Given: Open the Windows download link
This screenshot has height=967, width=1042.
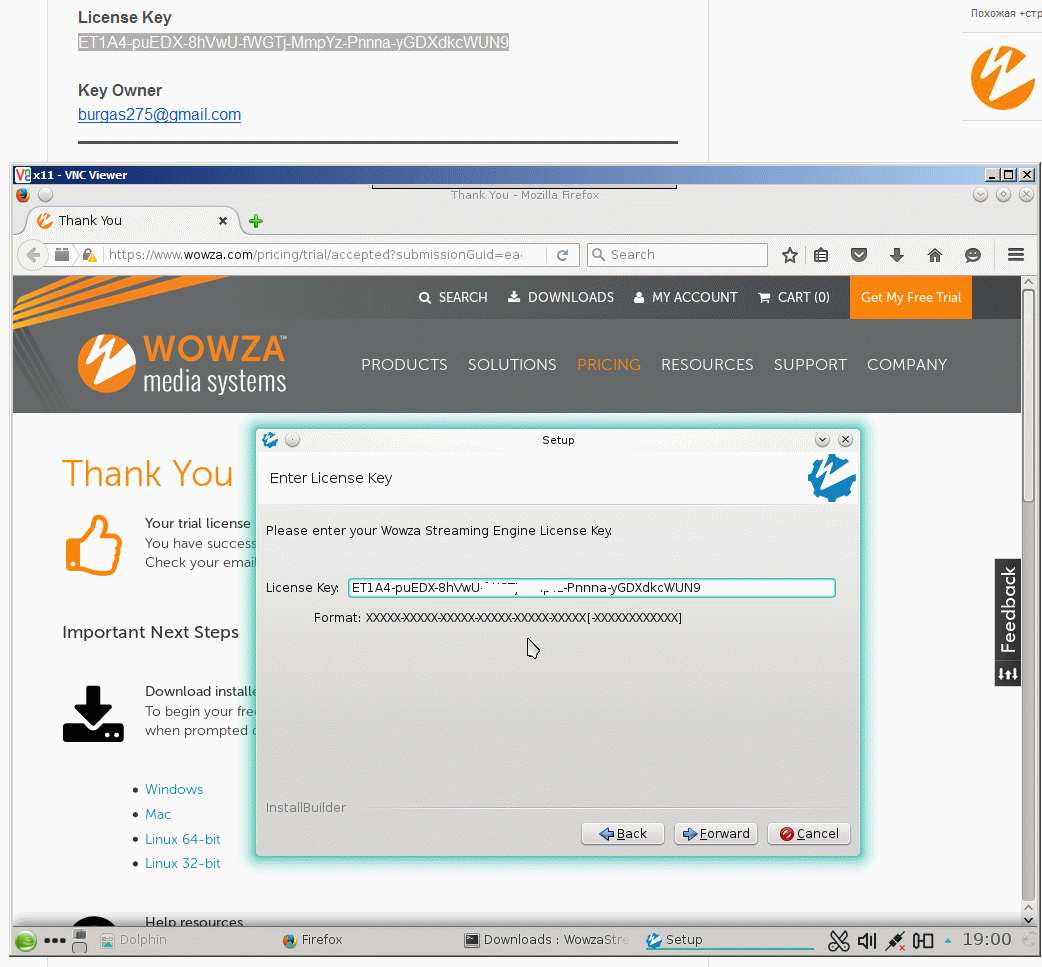Looking at the screenshot, I should [x=174, y=790].
